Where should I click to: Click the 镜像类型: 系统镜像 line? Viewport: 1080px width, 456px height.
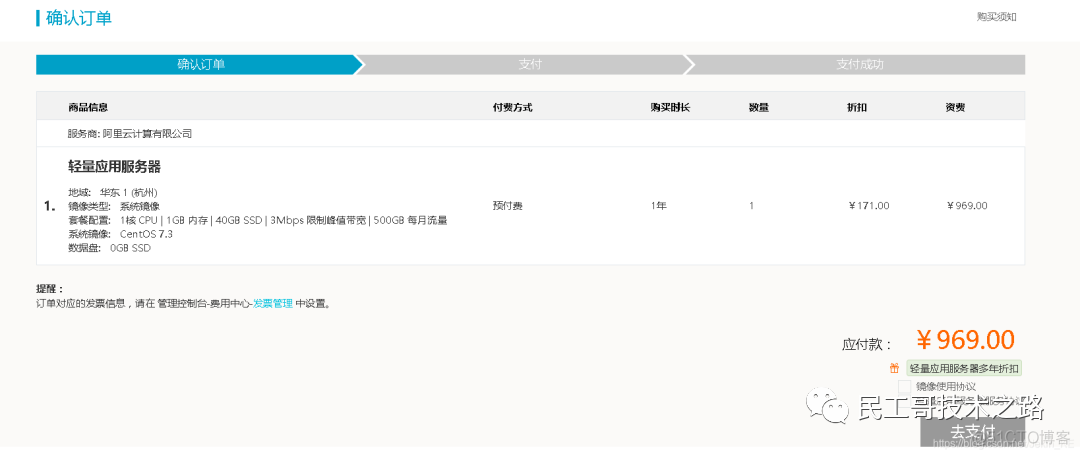(x=114, y=206)
